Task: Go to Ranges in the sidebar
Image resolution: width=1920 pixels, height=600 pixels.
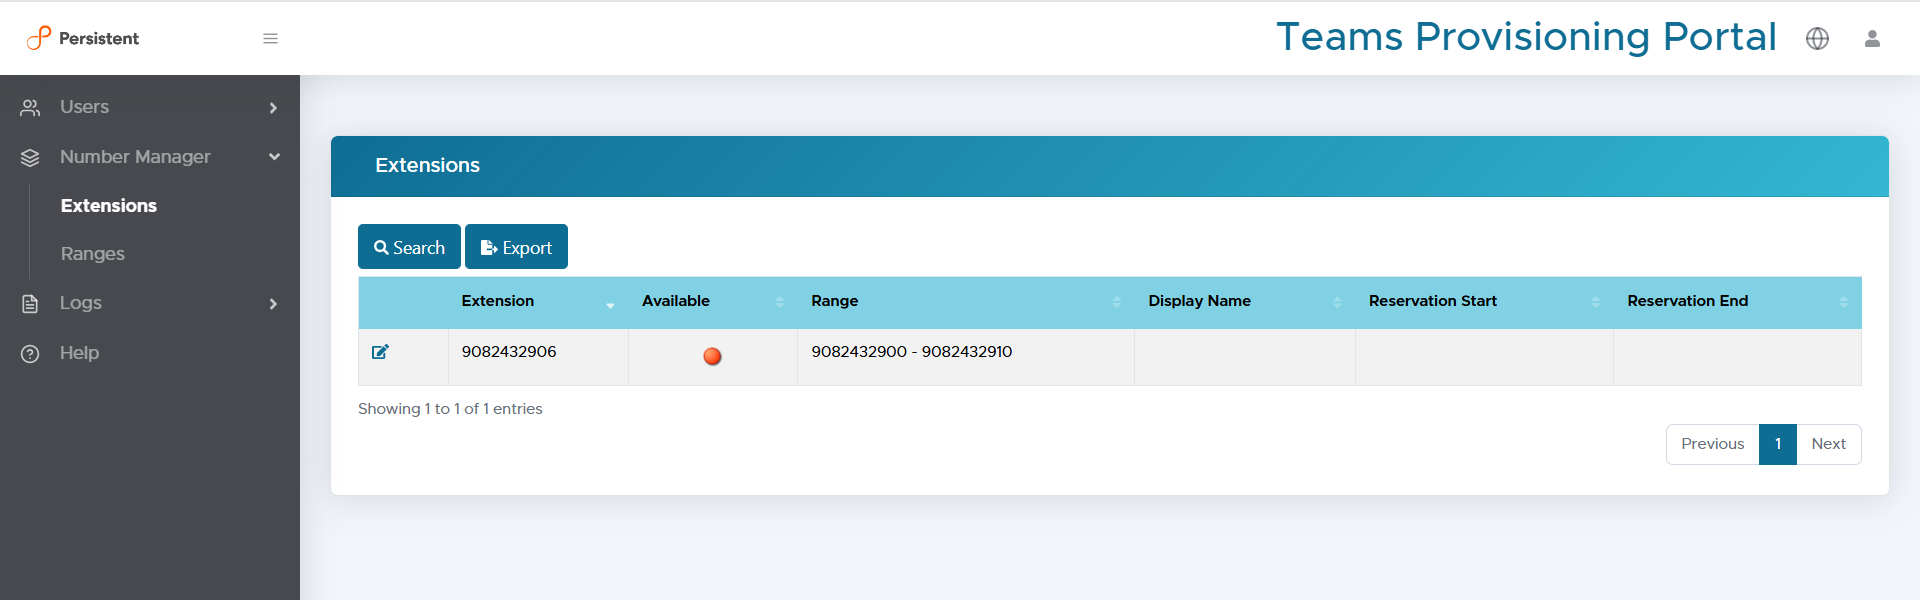Action: [93, 254]
